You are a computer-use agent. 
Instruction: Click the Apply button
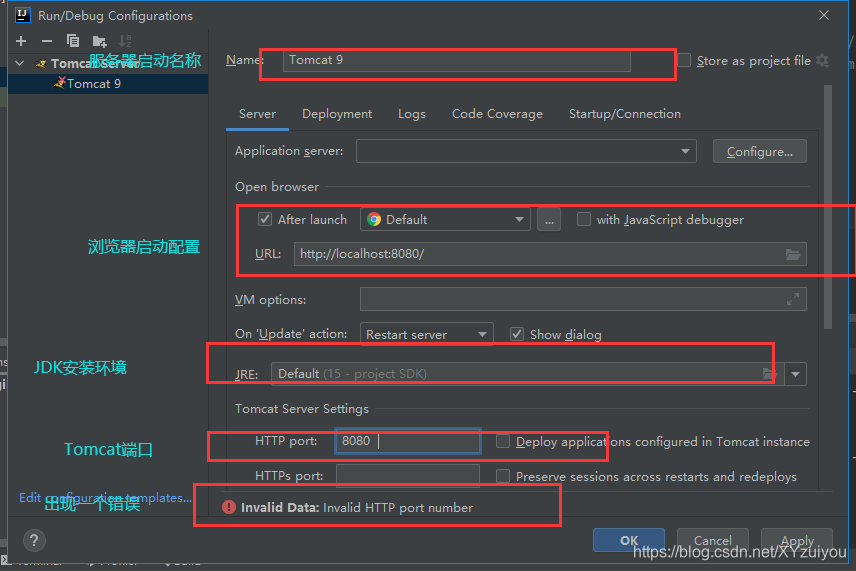[797, 540]
